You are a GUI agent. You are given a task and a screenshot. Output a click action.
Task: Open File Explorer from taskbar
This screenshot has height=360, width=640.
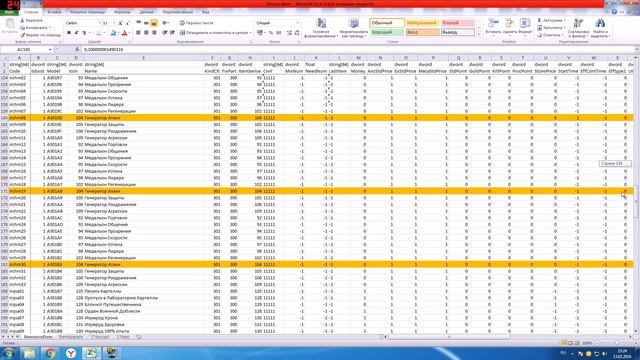pyautogui.click(x=29, y=353)
